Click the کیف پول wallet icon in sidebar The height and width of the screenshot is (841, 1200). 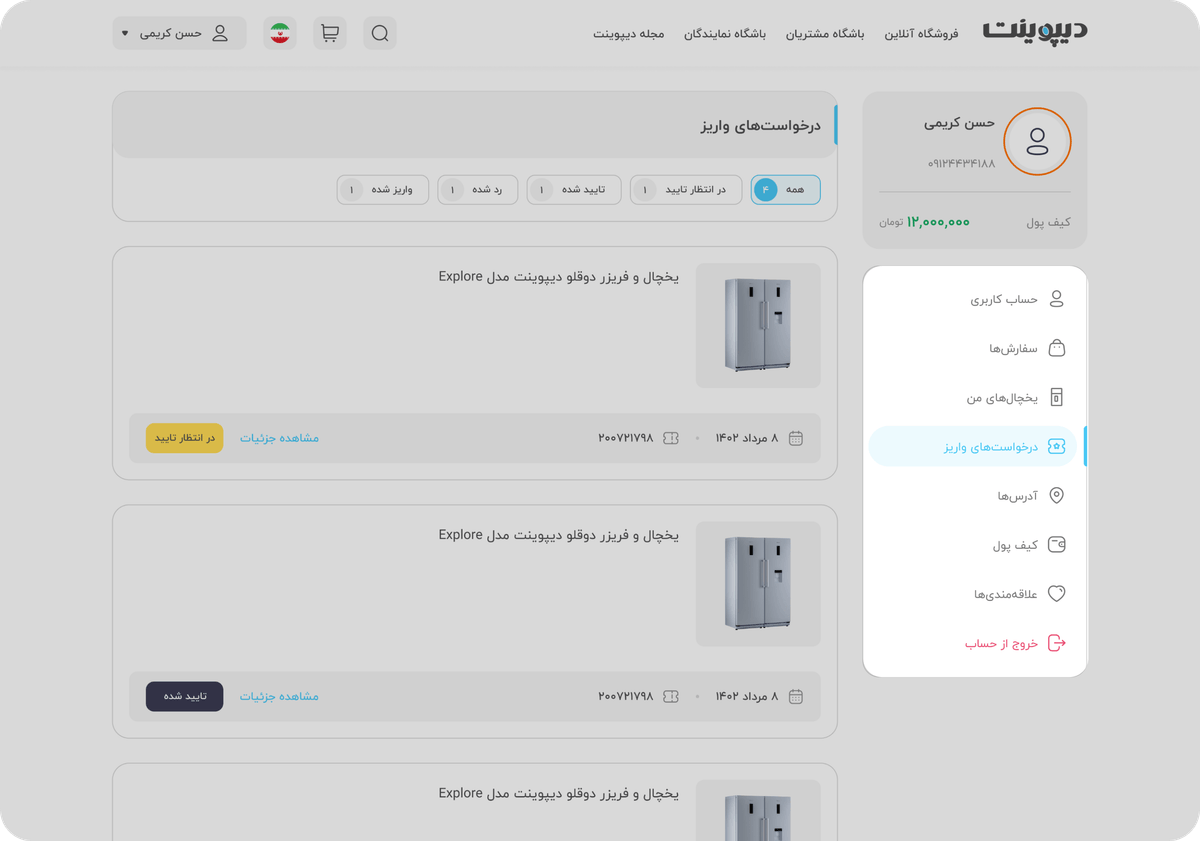1056,545
